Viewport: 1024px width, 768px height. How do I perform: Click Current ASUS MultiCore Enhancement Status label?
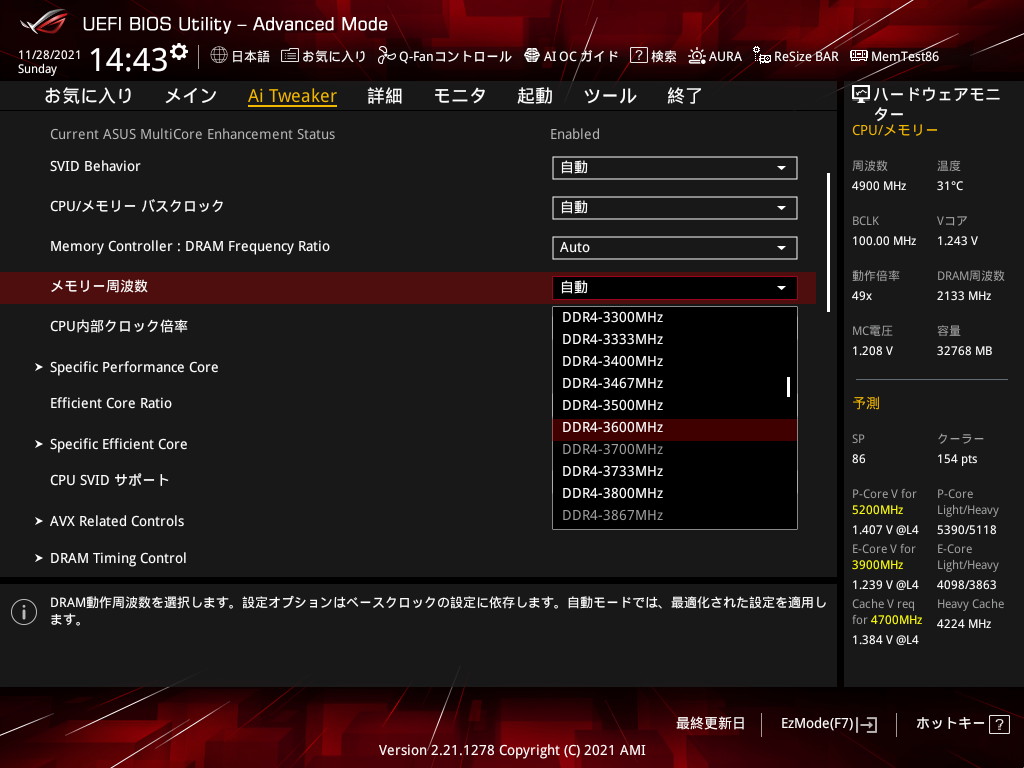[x=193, y=135]
